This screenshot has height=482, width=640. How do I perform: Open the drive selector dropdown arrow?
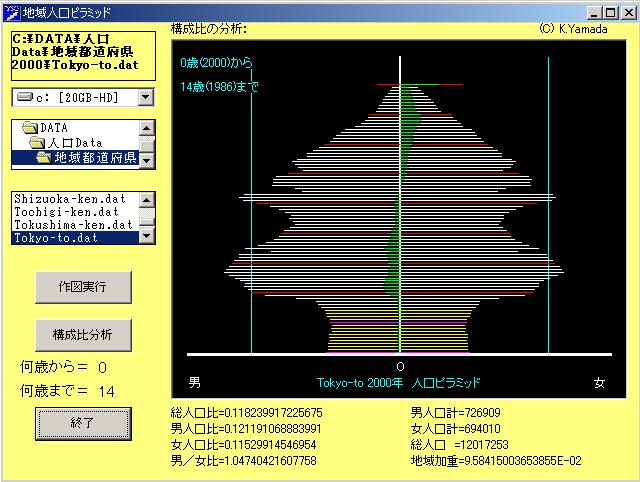click(146, 97)
